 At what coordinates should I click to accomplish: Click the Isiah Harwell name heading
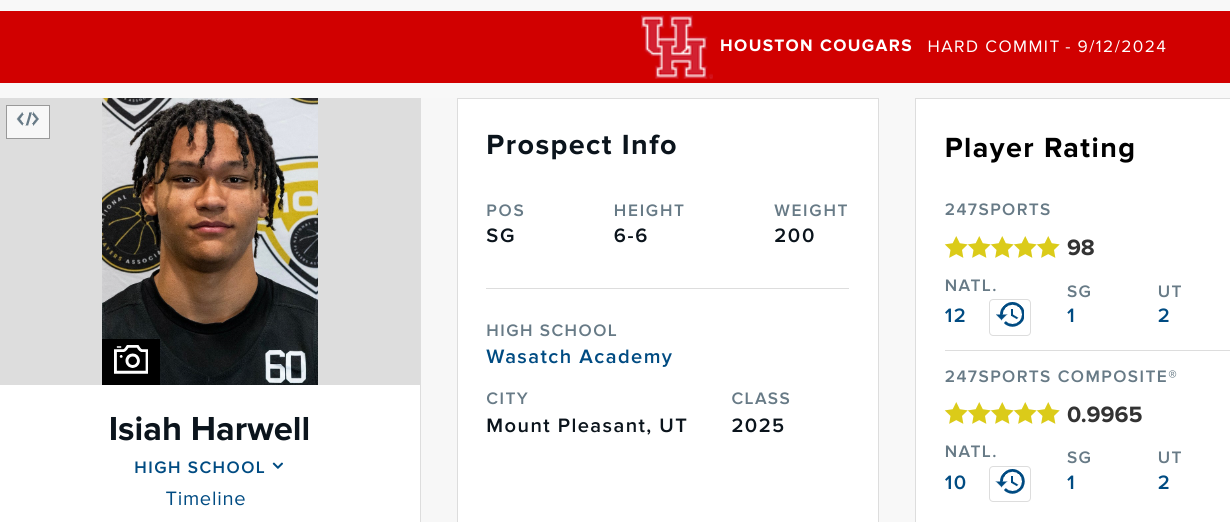209,429
